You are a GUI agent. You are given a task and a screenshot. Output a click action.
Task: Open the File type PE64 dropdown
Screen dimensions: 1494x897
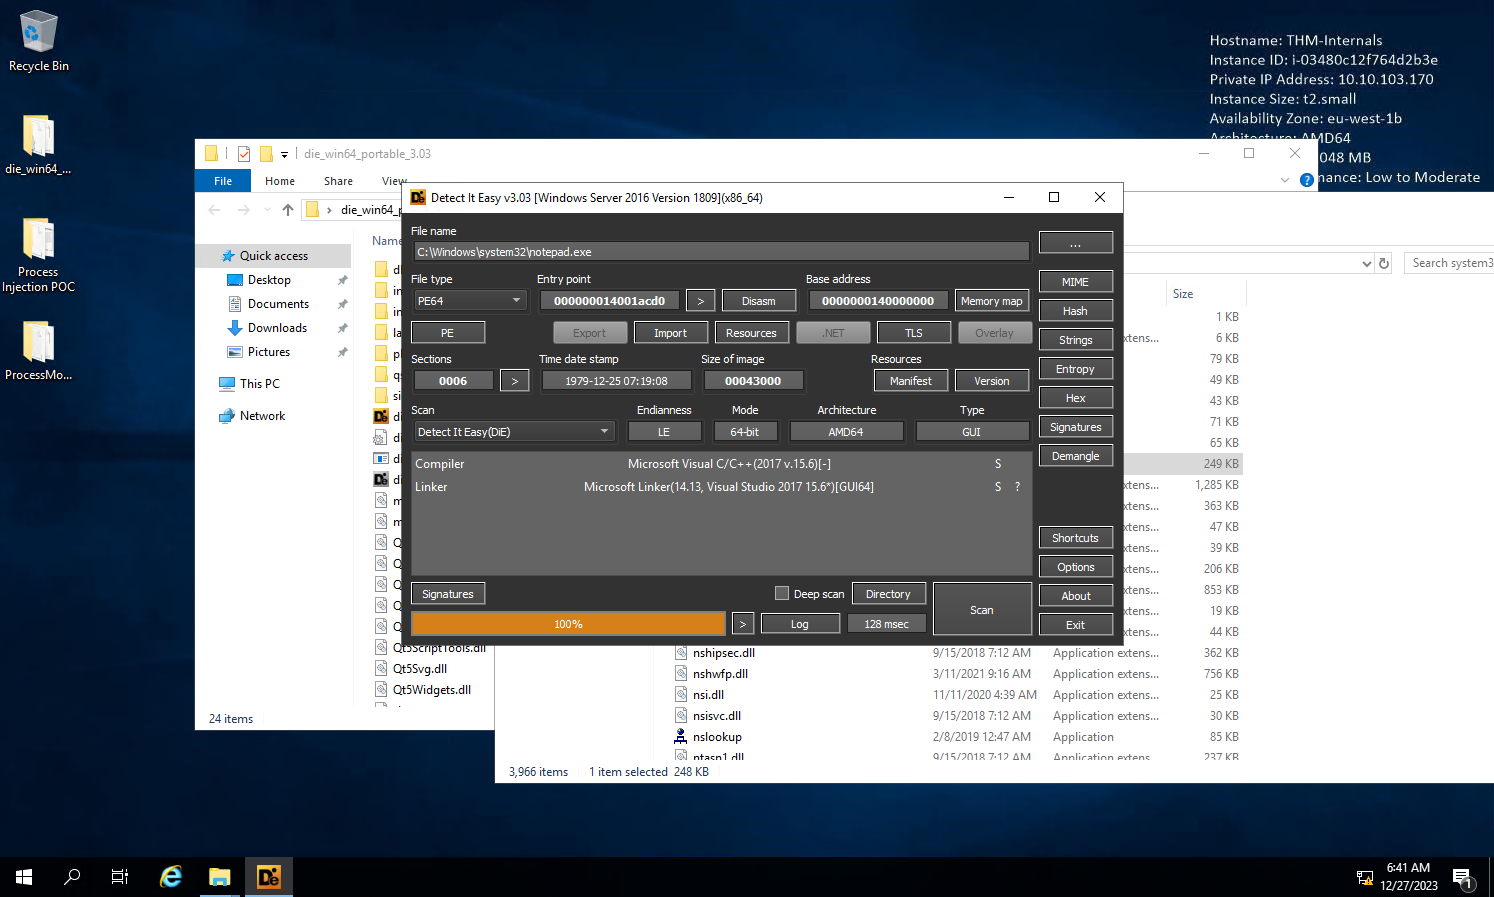(470, 301)
